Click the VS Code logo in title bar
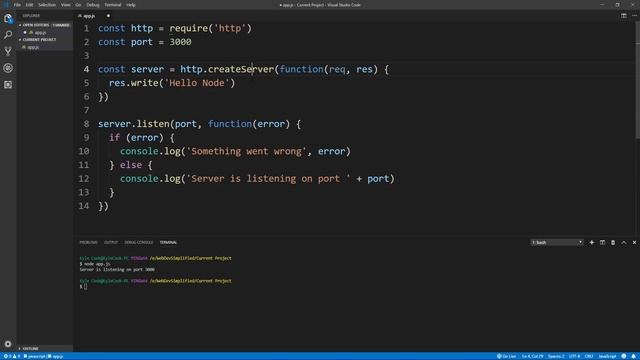The width and height of the screenshot is (640, 360). 6,5
